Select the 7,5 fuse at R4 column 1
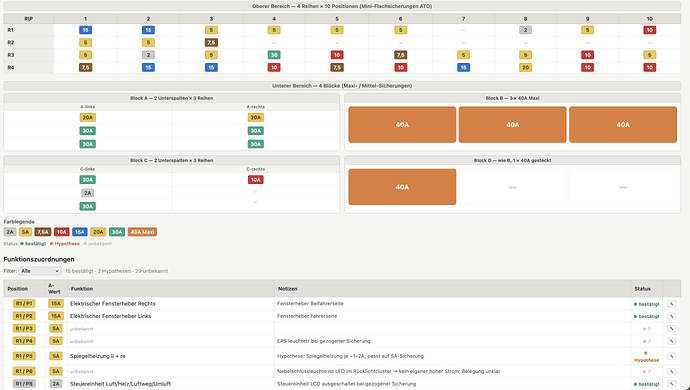The height and width of the screenshot is (390, 690). 85,67
